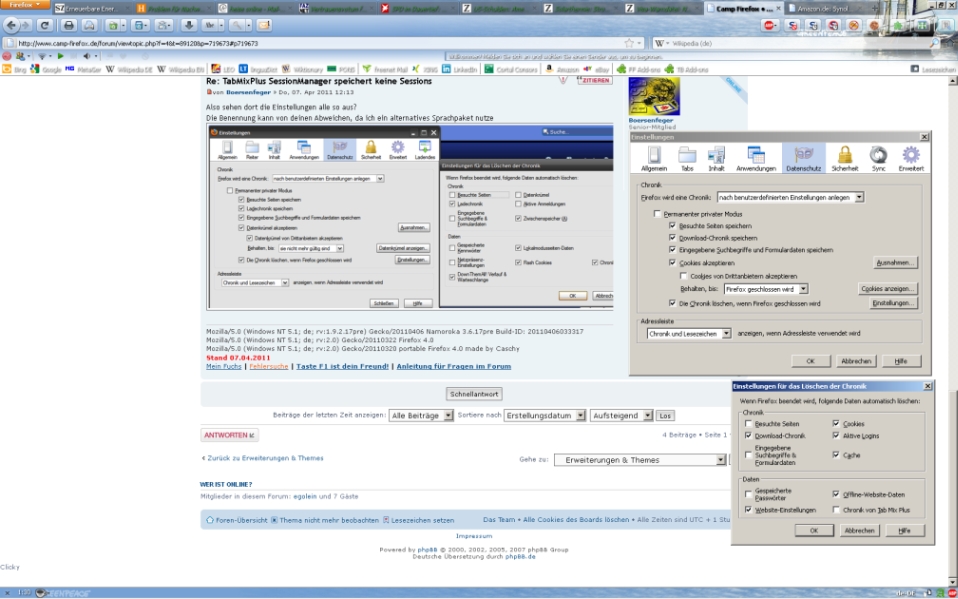Check Chronik von Tab Mix Plus

point(836,509)
